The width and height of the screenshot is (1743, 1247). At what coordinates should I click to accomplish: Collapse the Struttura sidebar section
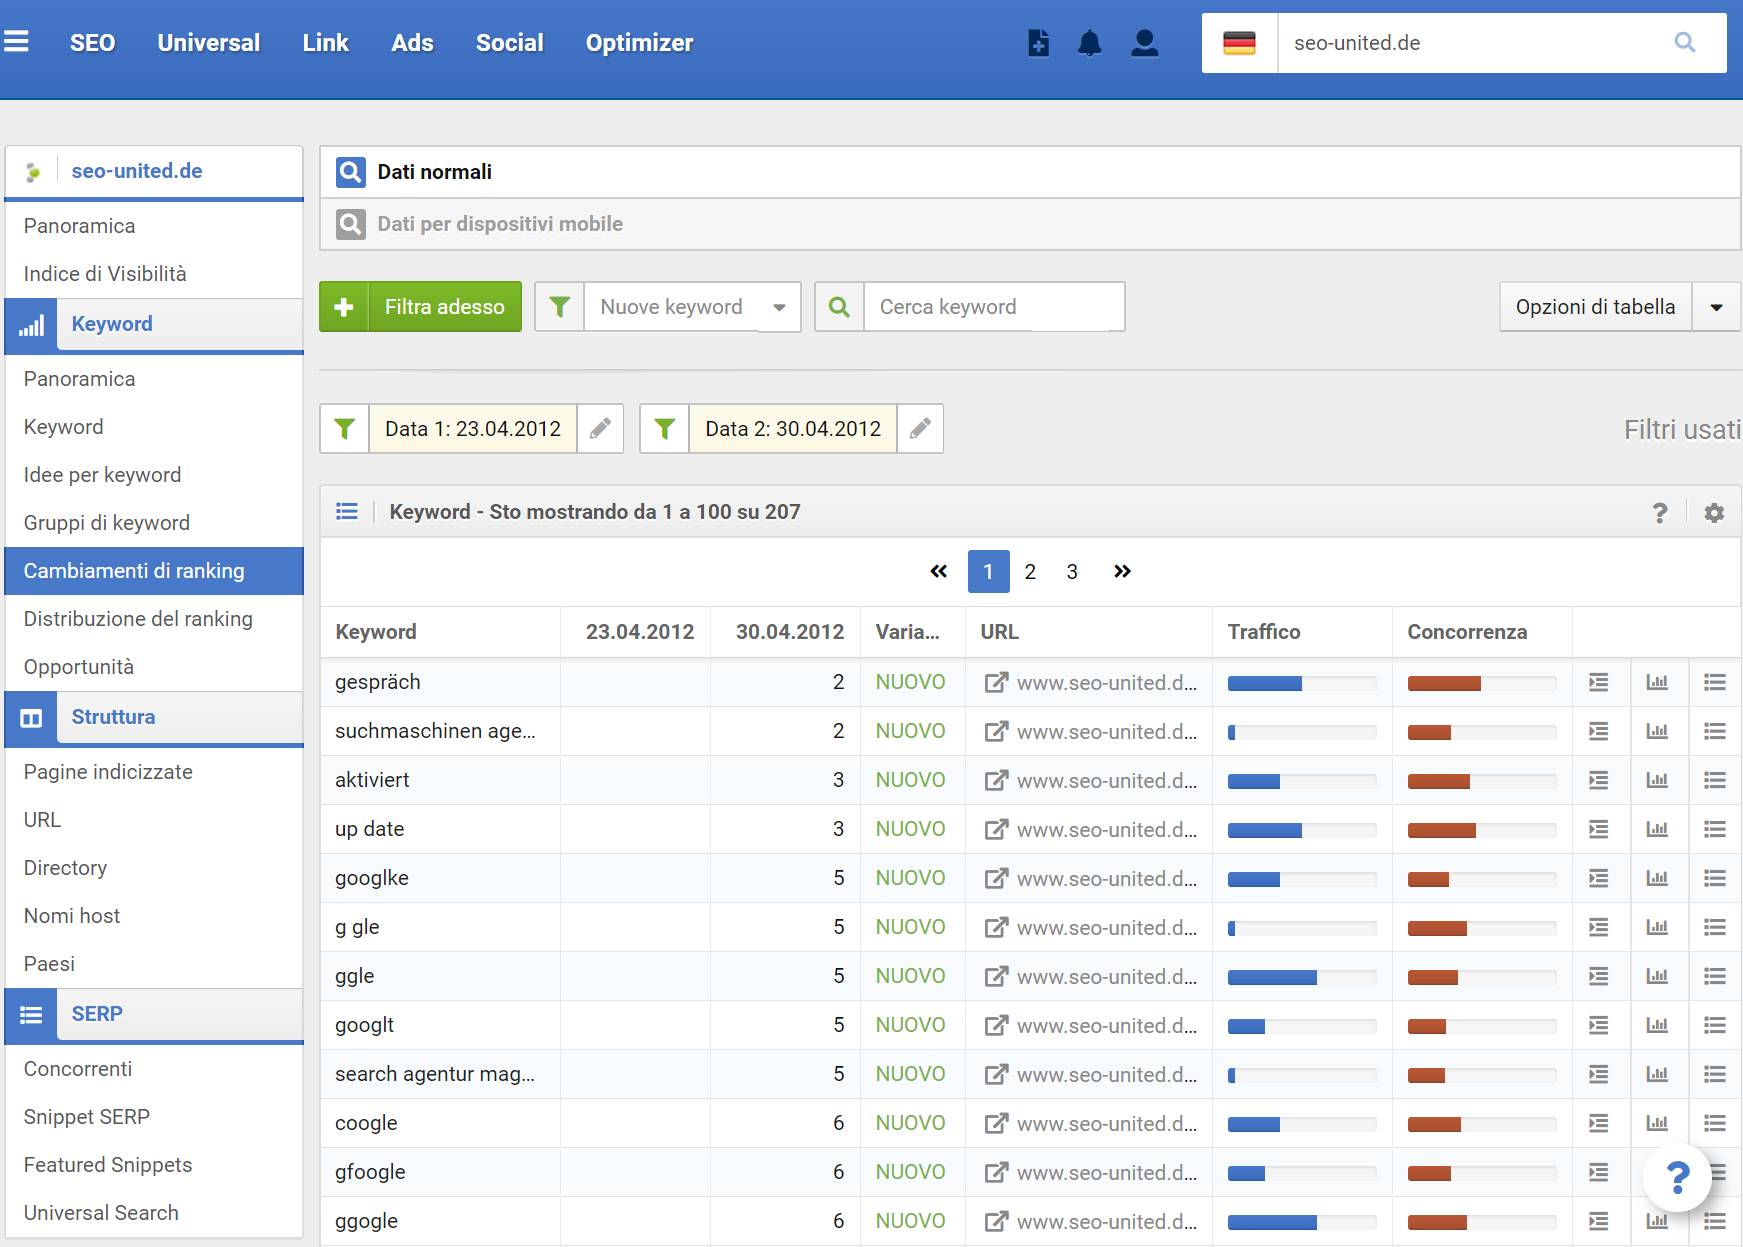pyautogui.click(x=154, y=718)
